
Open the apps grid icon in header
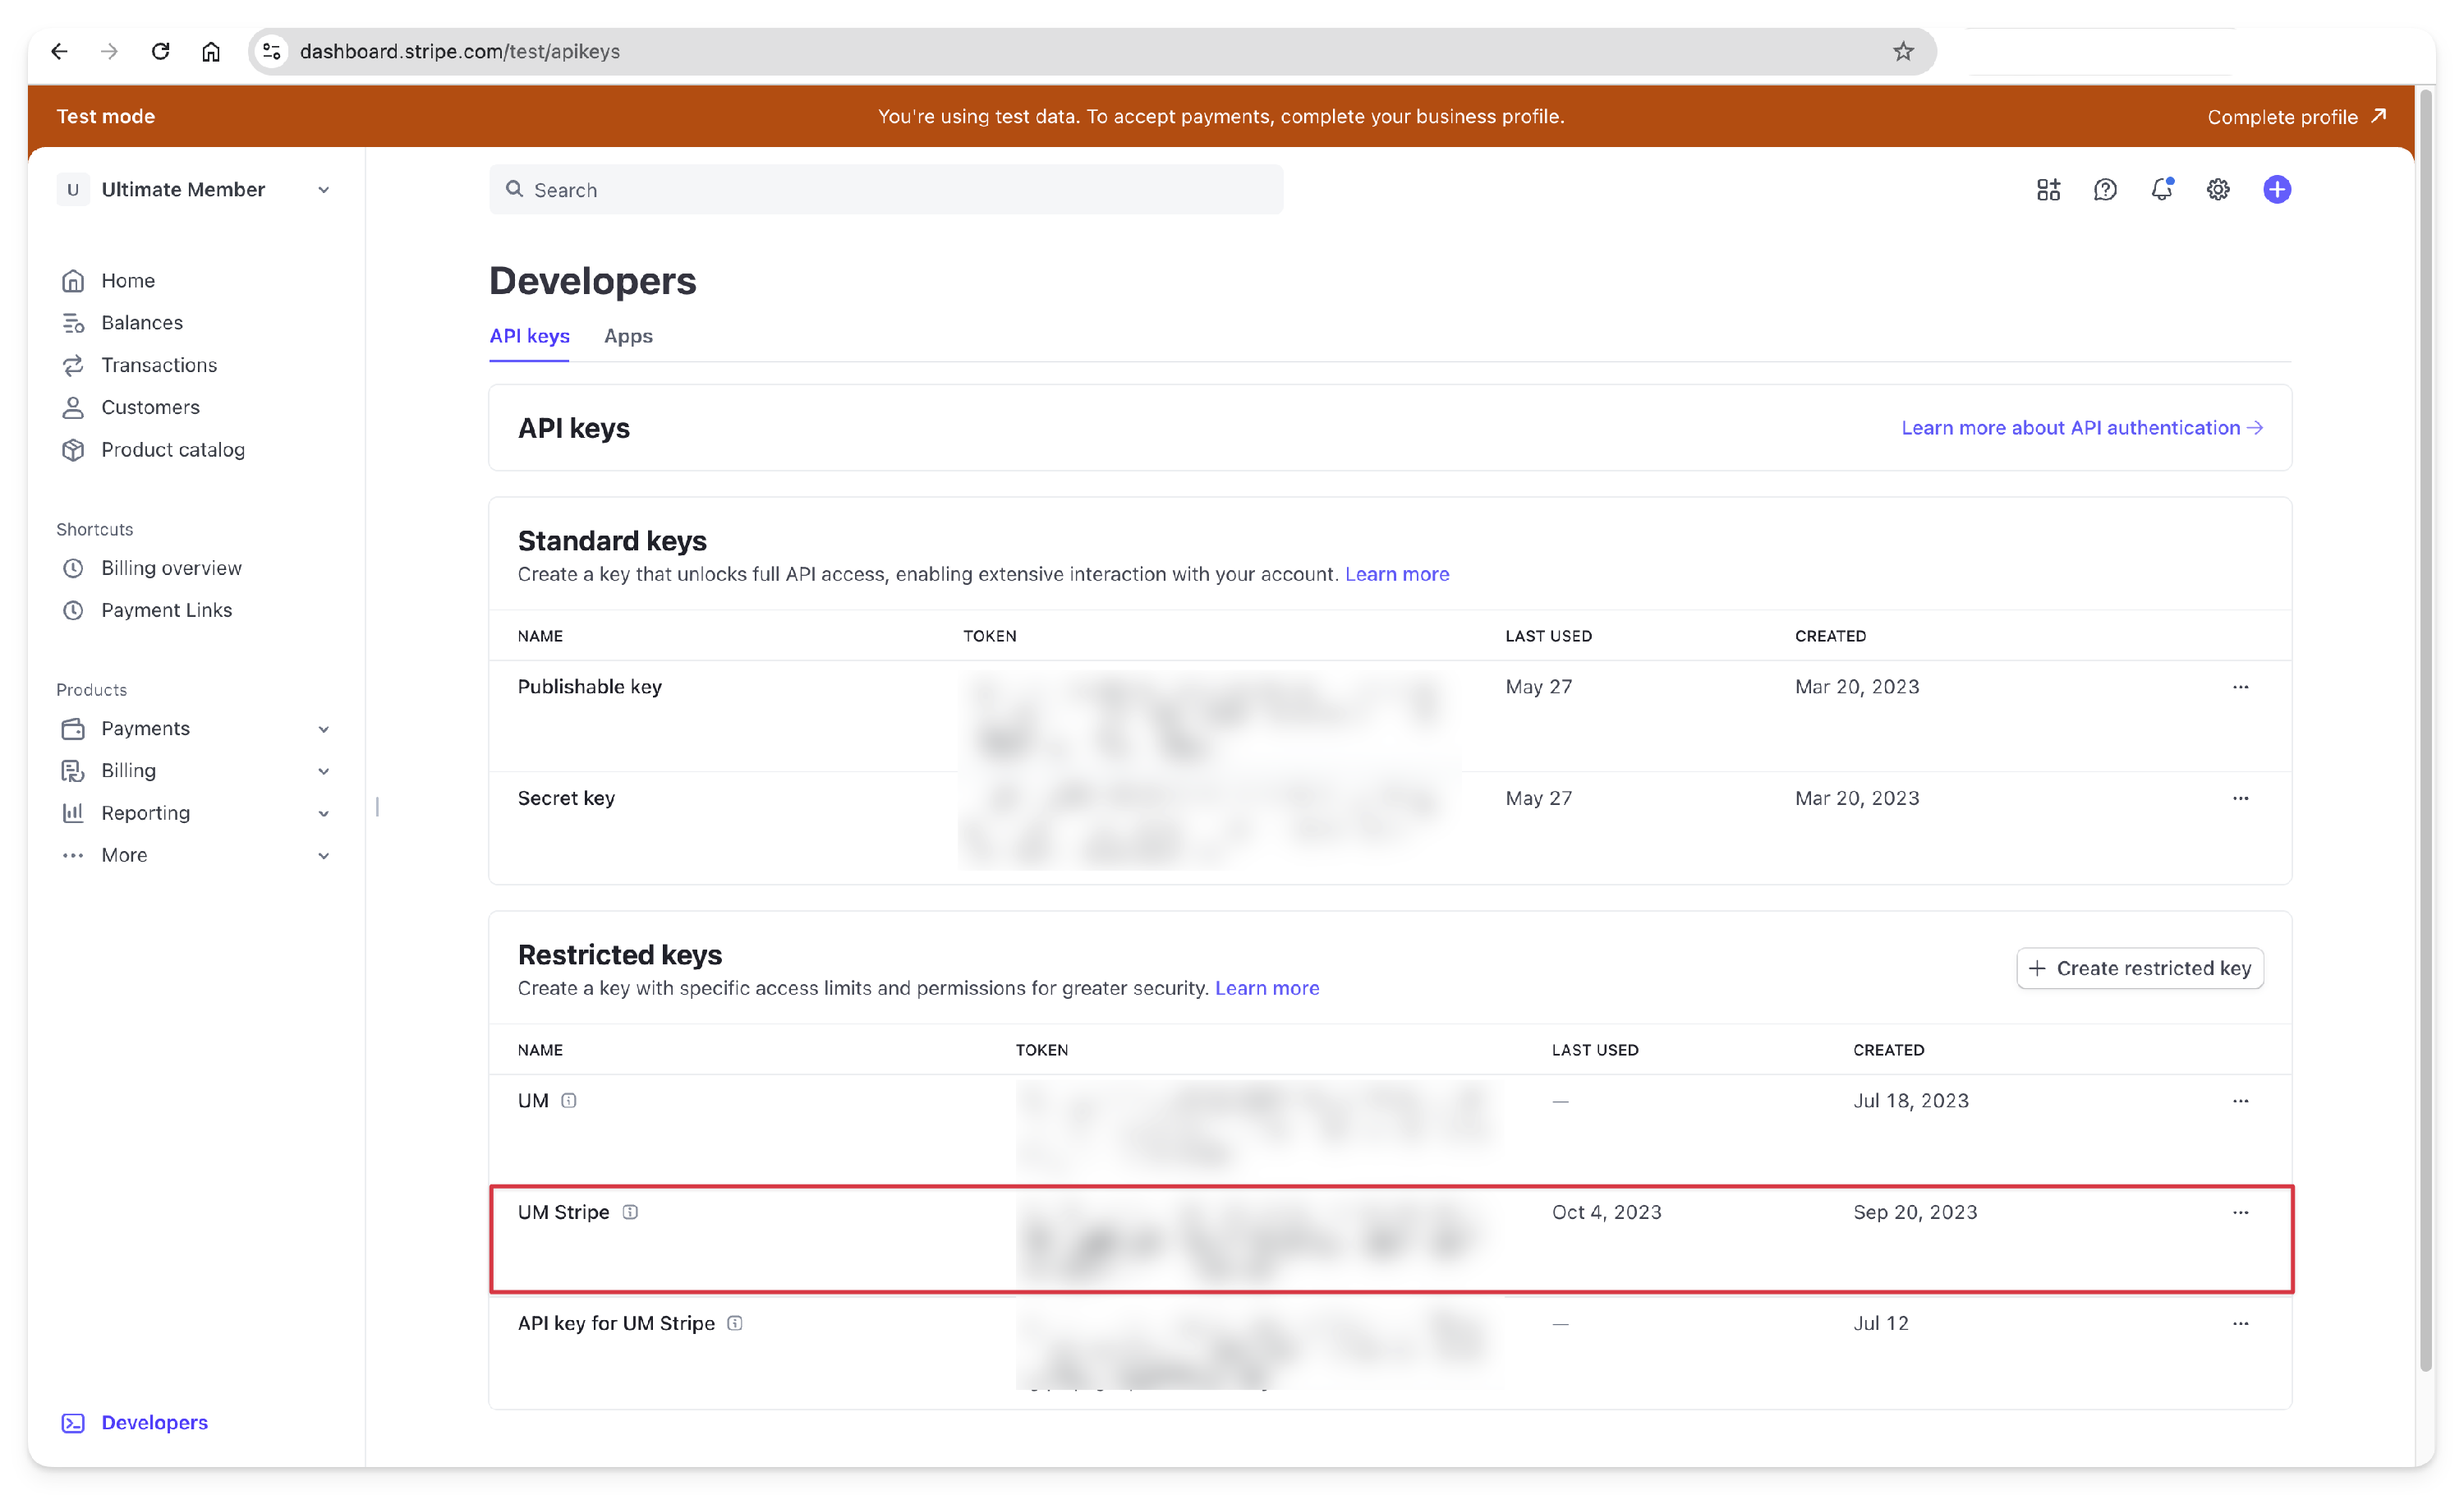2048,189
